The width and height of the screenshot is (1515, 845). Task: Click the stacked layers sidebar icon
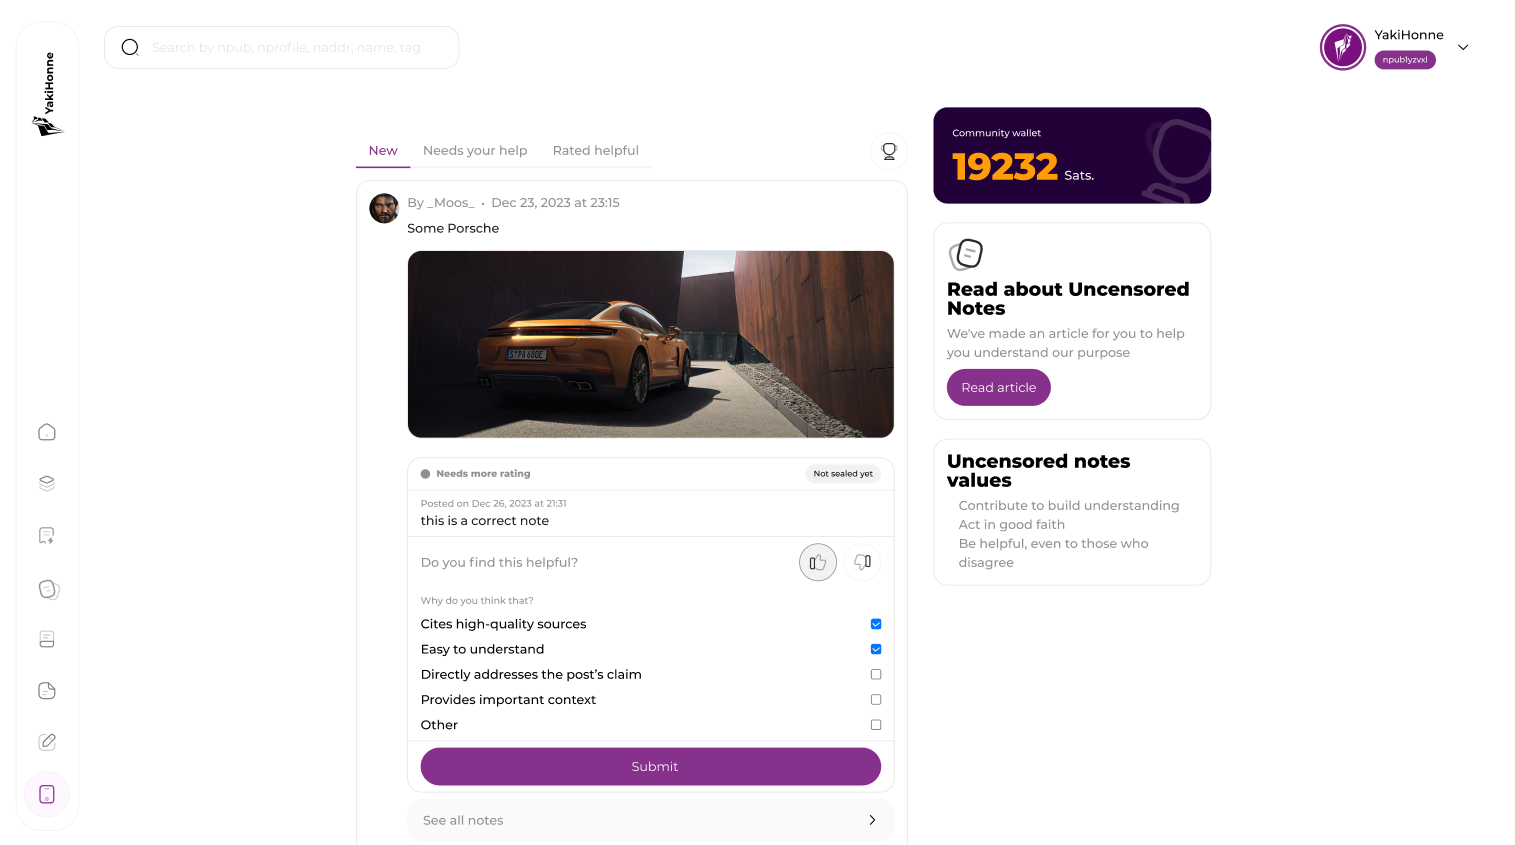tap(47, 483)
